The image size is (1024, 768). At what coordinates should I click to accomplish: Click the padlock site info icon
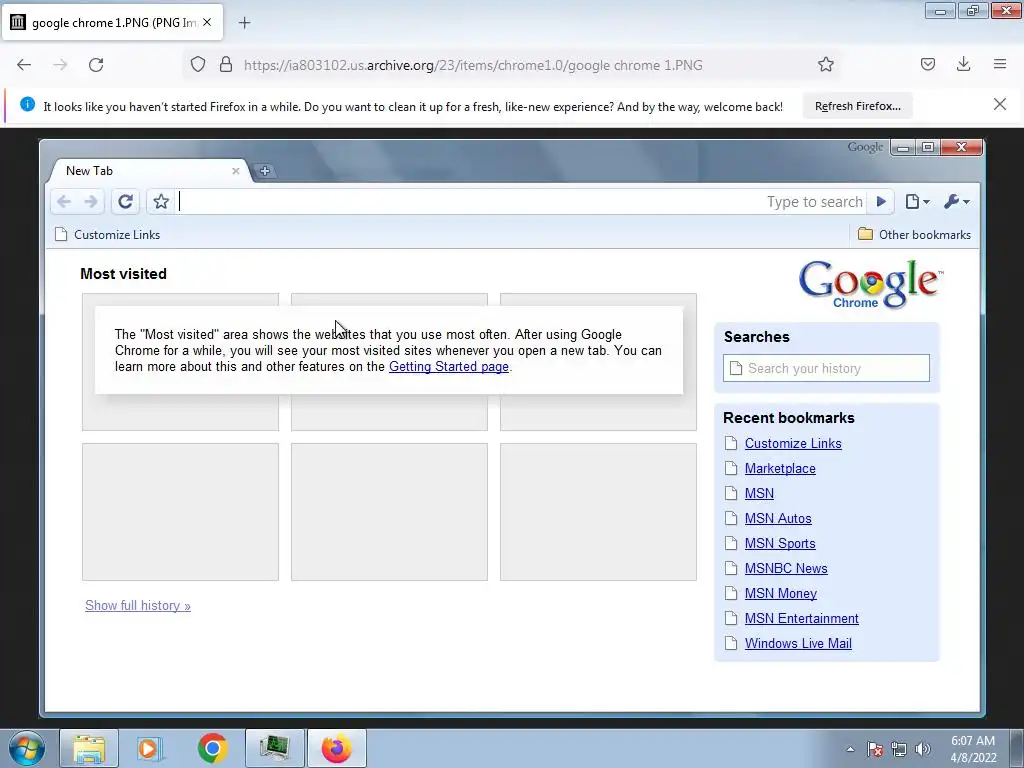tap(226, 65)
